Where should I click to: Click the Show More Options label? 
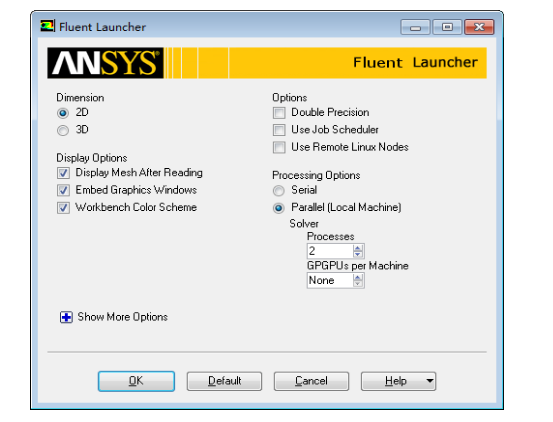(x=122, y=317)
